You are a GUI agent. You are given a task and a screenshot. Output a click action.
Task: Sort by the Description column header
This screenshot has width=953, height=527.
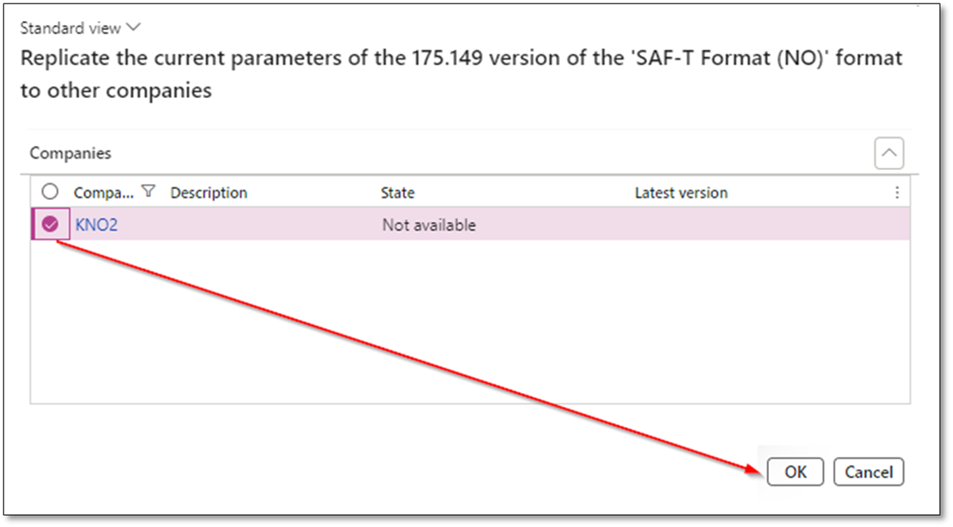[209, 192]
